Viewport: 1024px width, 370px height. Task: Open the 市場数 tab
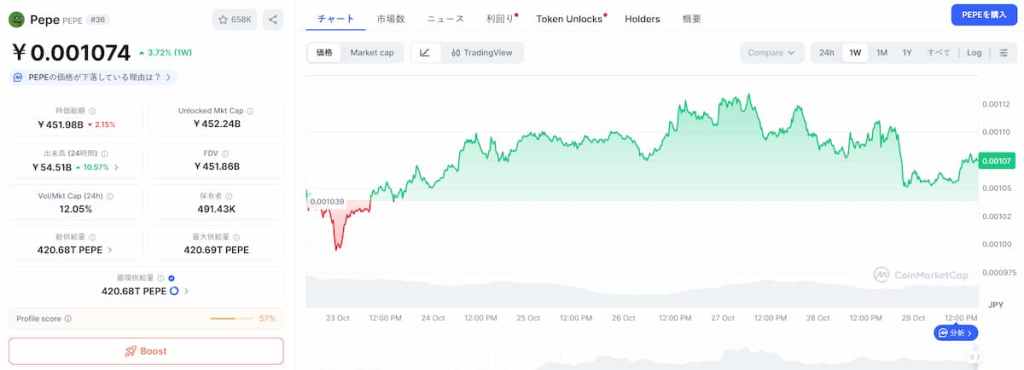click(x=391, y=19)
